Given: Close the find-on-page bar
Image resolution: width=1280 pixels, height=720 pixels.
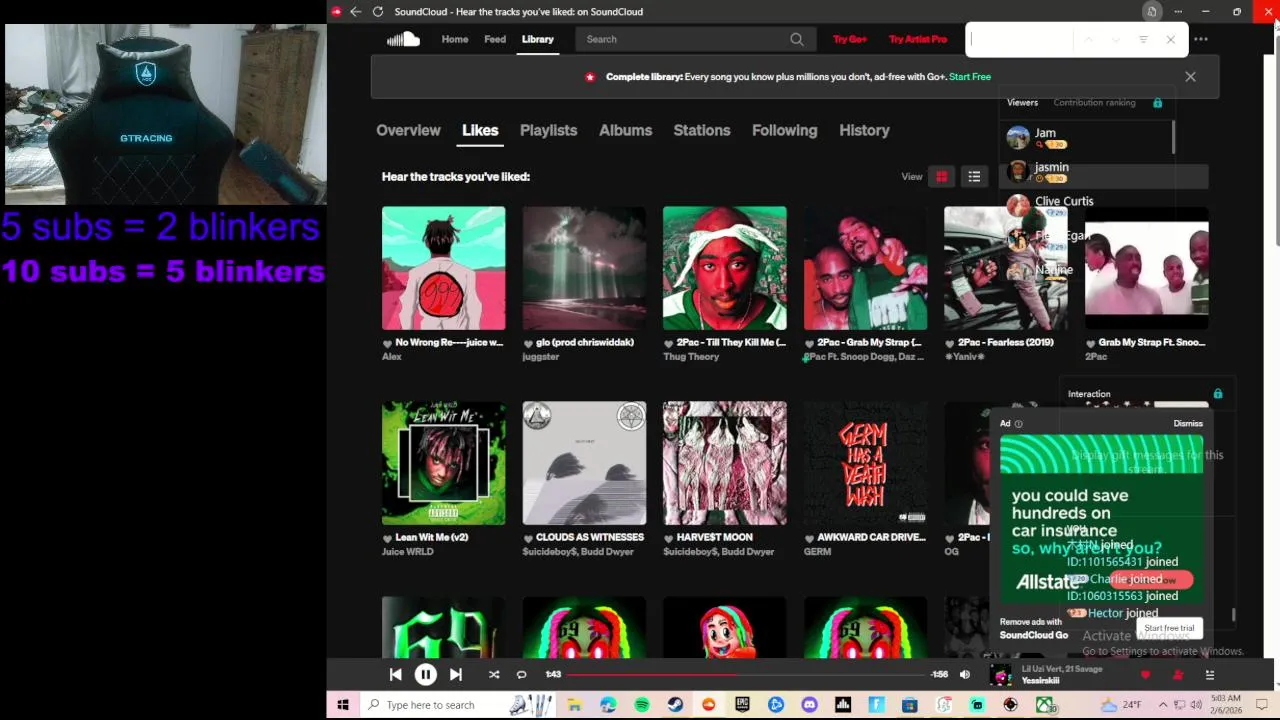Looking at the screenshot, I should point(1171,40).
